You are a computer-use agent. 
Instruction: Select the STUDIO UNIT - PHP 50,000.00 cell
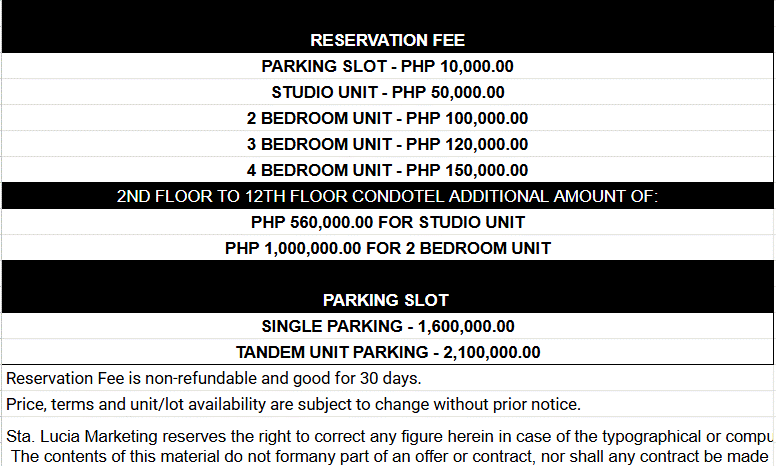pos(387,93)
